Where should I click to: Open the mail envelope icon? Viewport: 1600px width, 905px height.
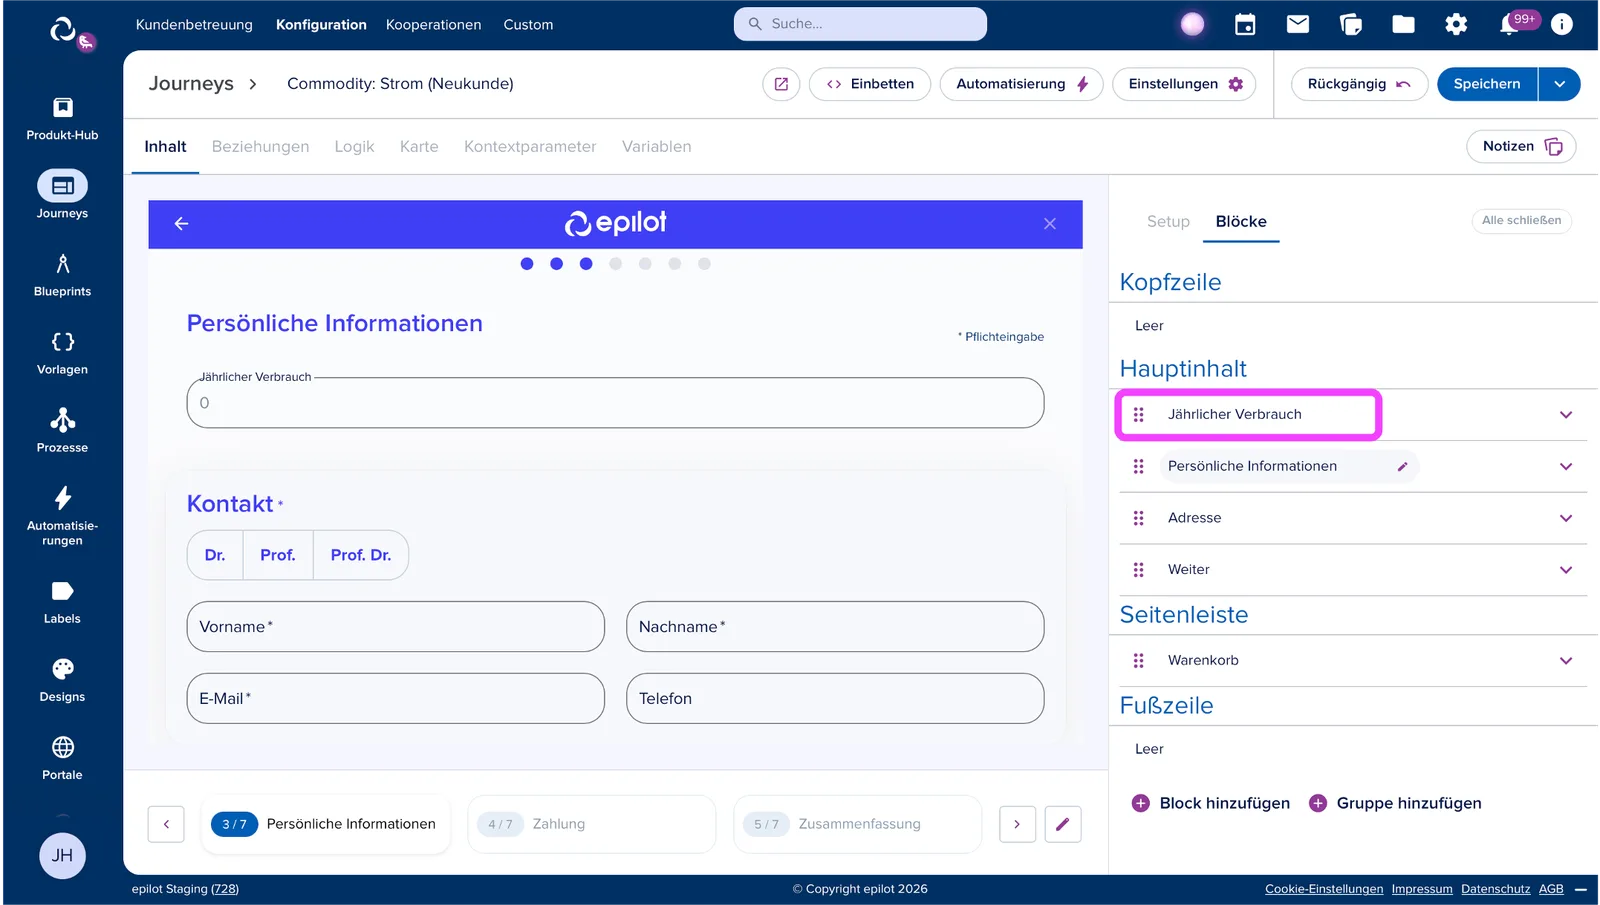1298,25
